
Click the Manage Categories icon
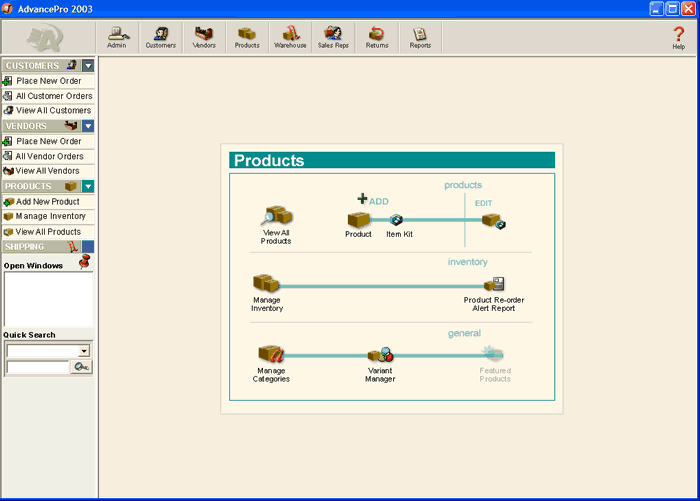point(271,354)
